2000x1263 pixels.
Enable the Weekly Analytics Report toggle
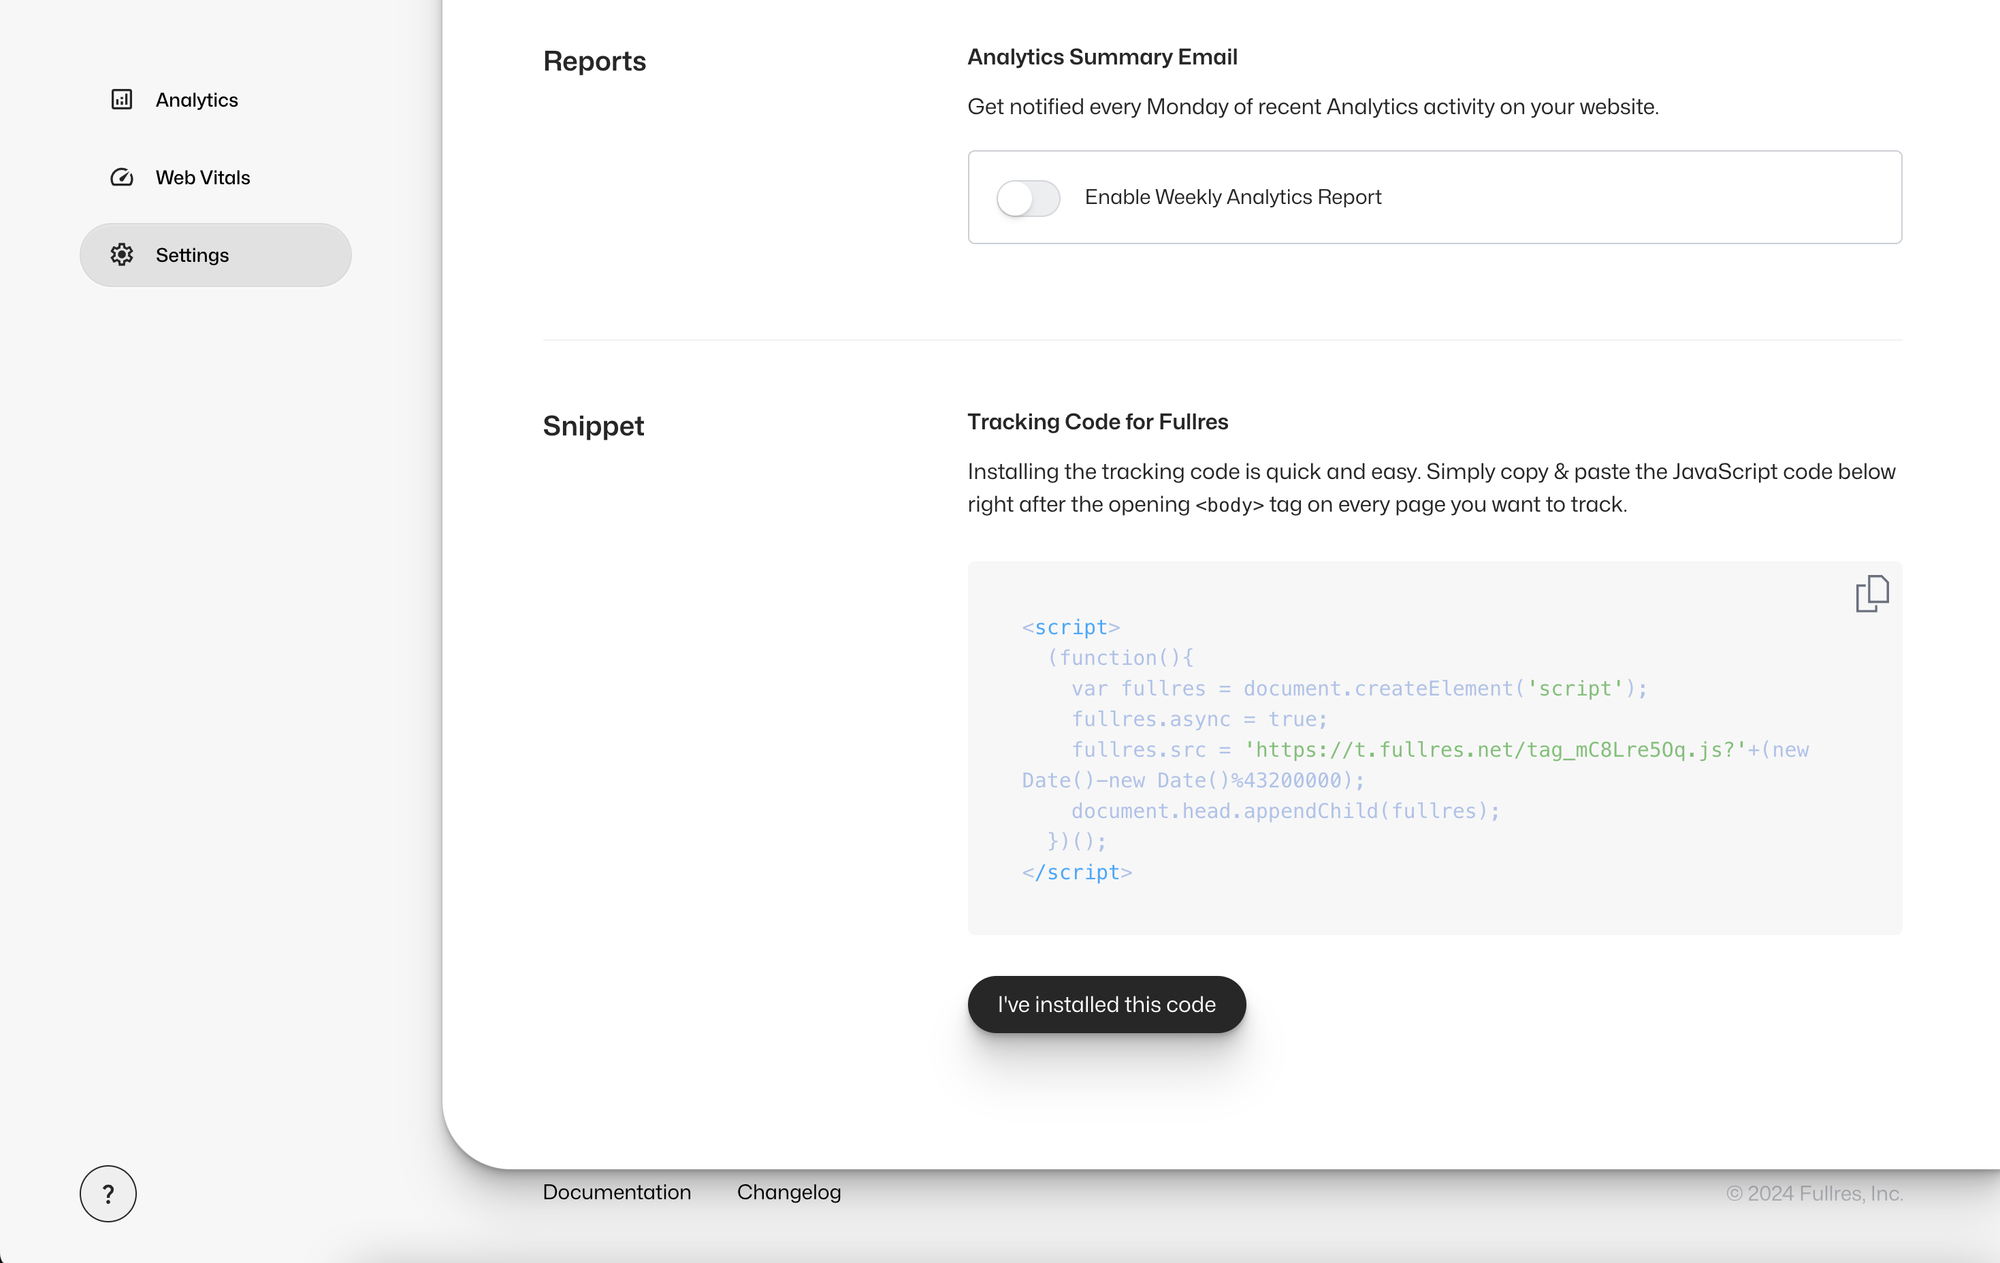[x=1028, y=198]
